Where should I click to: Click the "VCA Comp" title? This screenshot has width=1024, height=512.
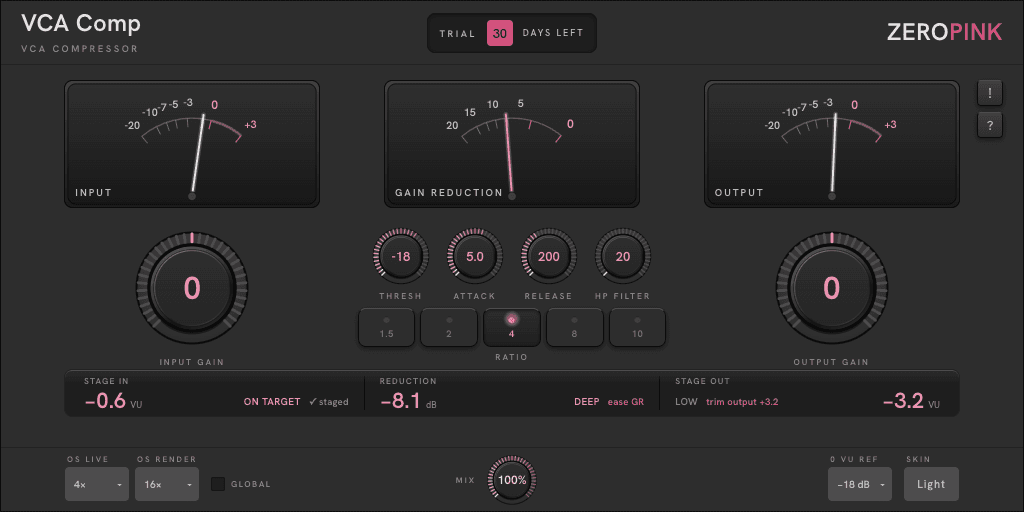point(81,24)
